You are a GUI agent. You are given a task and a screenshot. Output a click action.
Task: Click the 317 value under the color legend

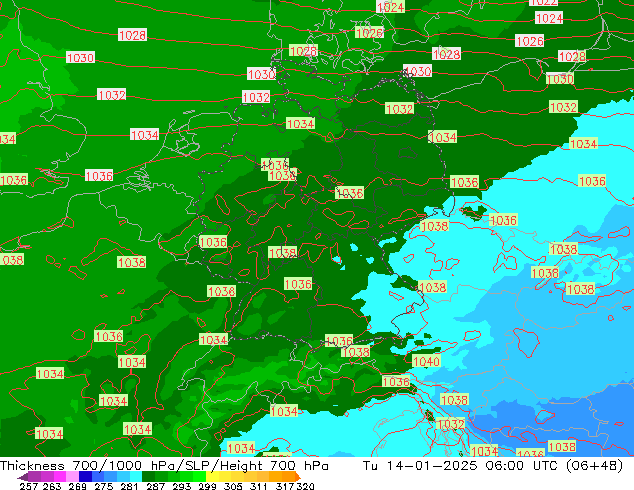285,486
